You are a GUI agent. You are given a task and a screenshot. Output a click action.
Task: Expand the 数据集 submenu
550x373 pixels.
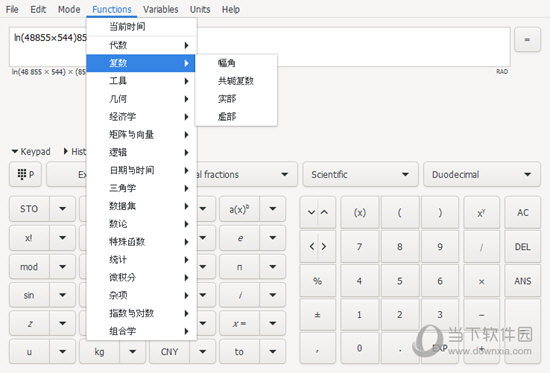point(141,206)
